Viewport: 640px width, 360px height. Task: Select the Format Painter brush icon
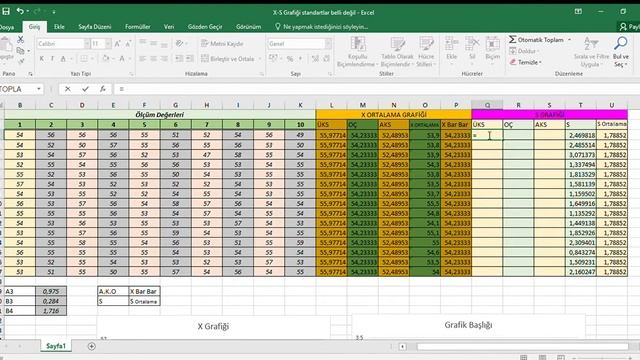21,61
